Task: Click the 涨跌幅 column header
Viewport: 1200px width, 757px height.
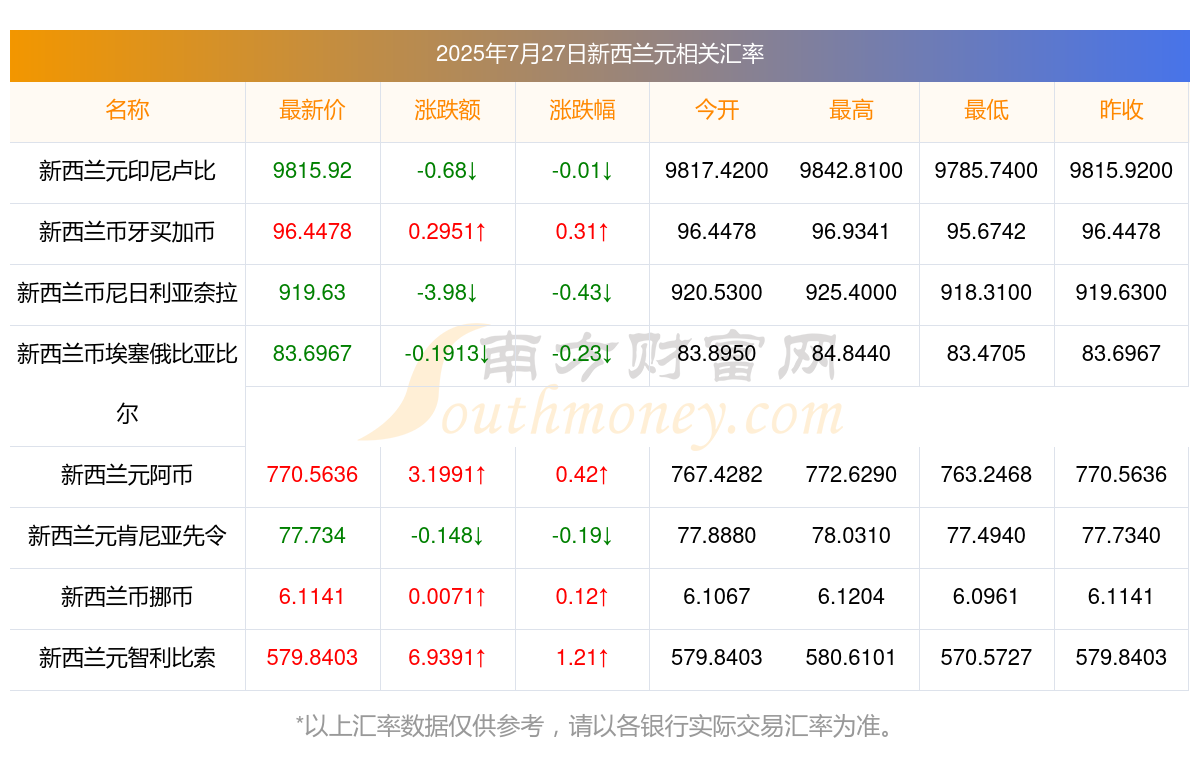Action: click(582, 110)
